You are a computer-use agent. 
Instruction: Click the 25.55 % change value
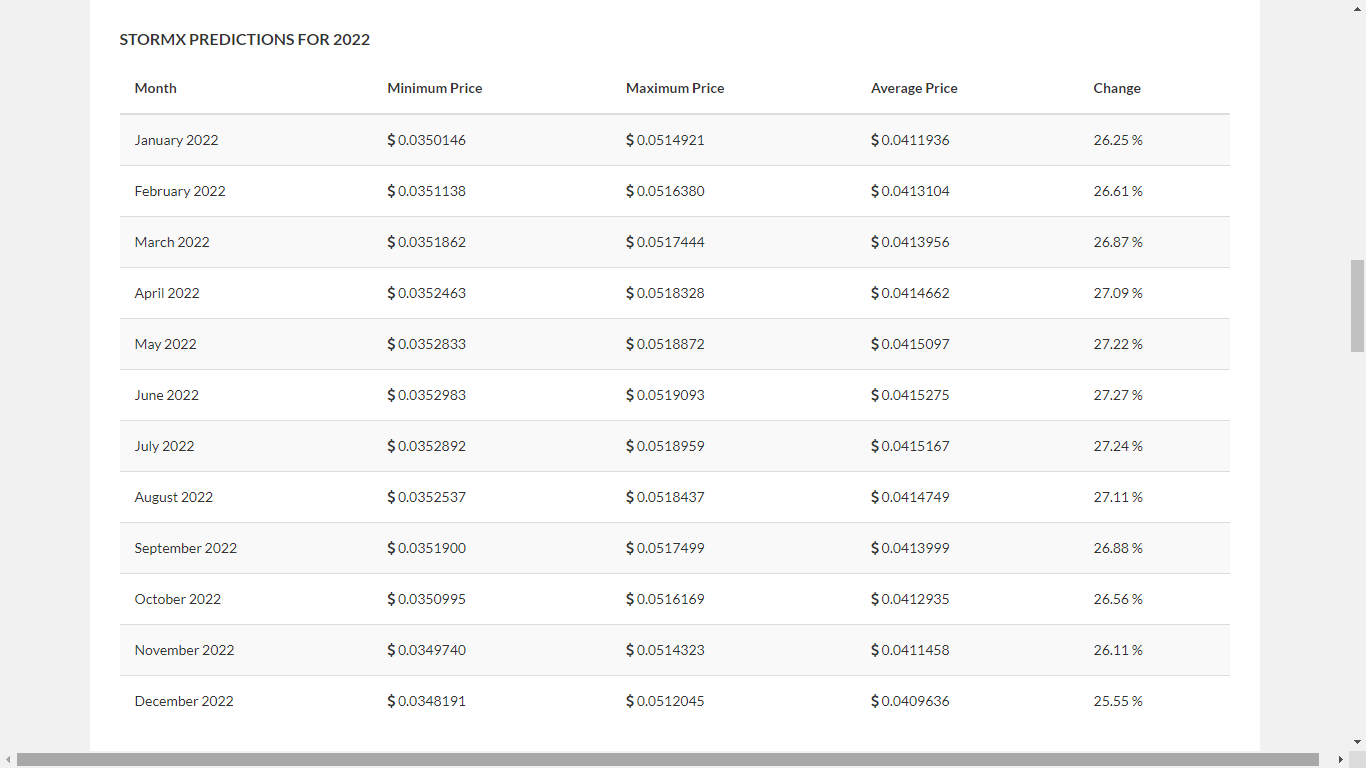click(1118, 701)
